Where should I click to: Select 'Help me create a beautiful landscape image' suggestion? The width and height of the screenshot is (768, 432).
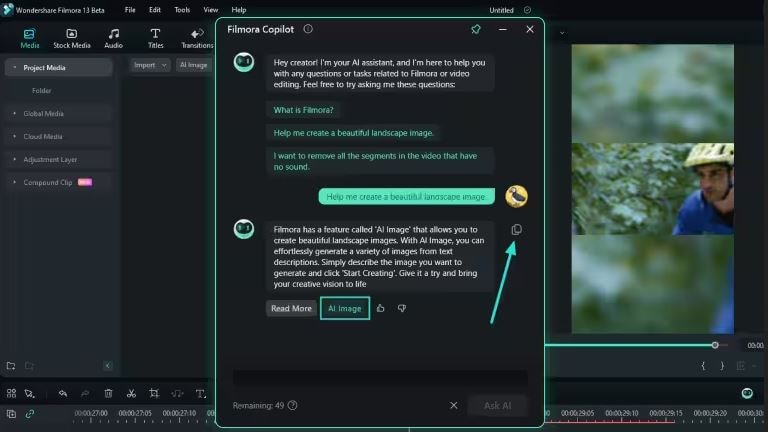(353, 133)
